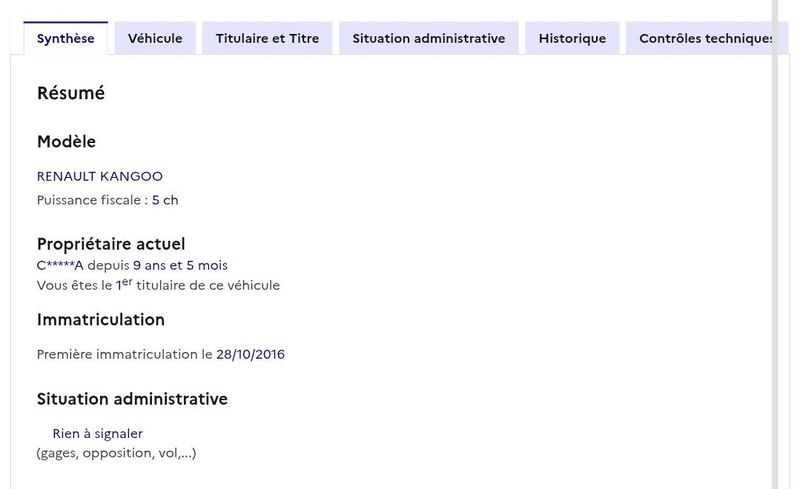Click the gages, opposition, vol note
Viewport: 800px width, 489px height.
tap(116, 453)
